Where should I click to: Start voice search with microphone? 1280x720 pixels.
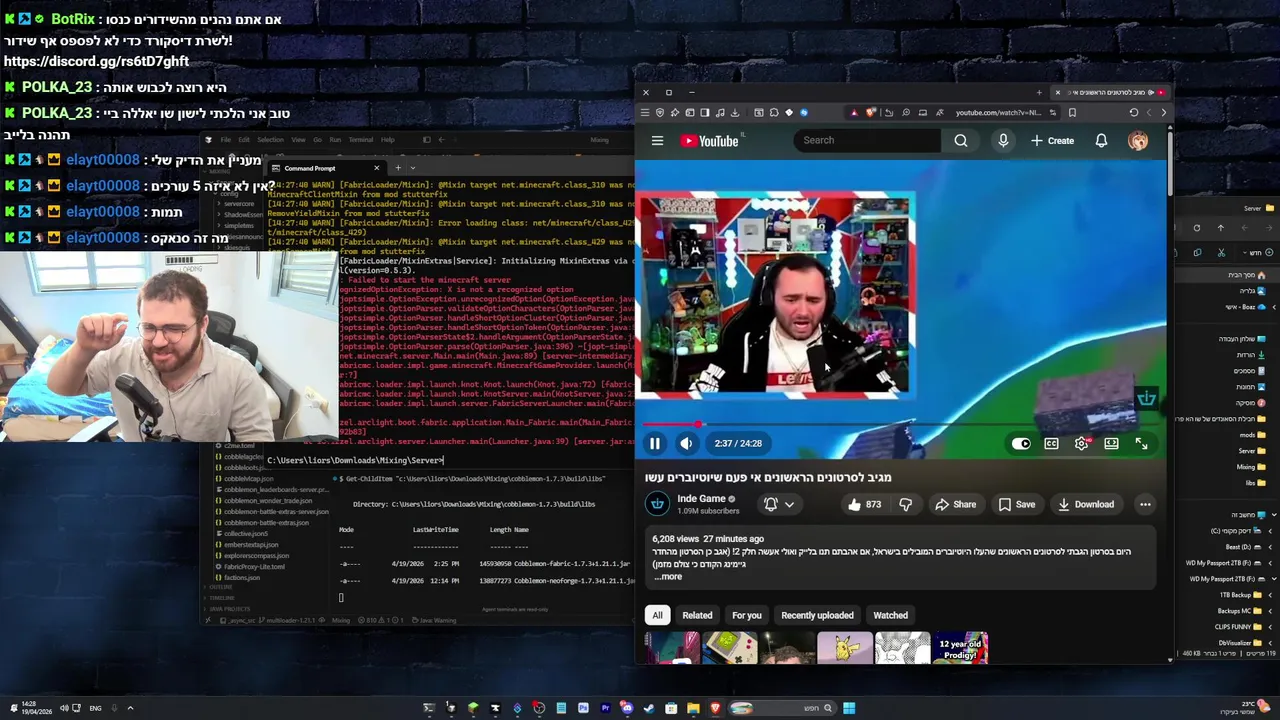(x=1003, y=140)
